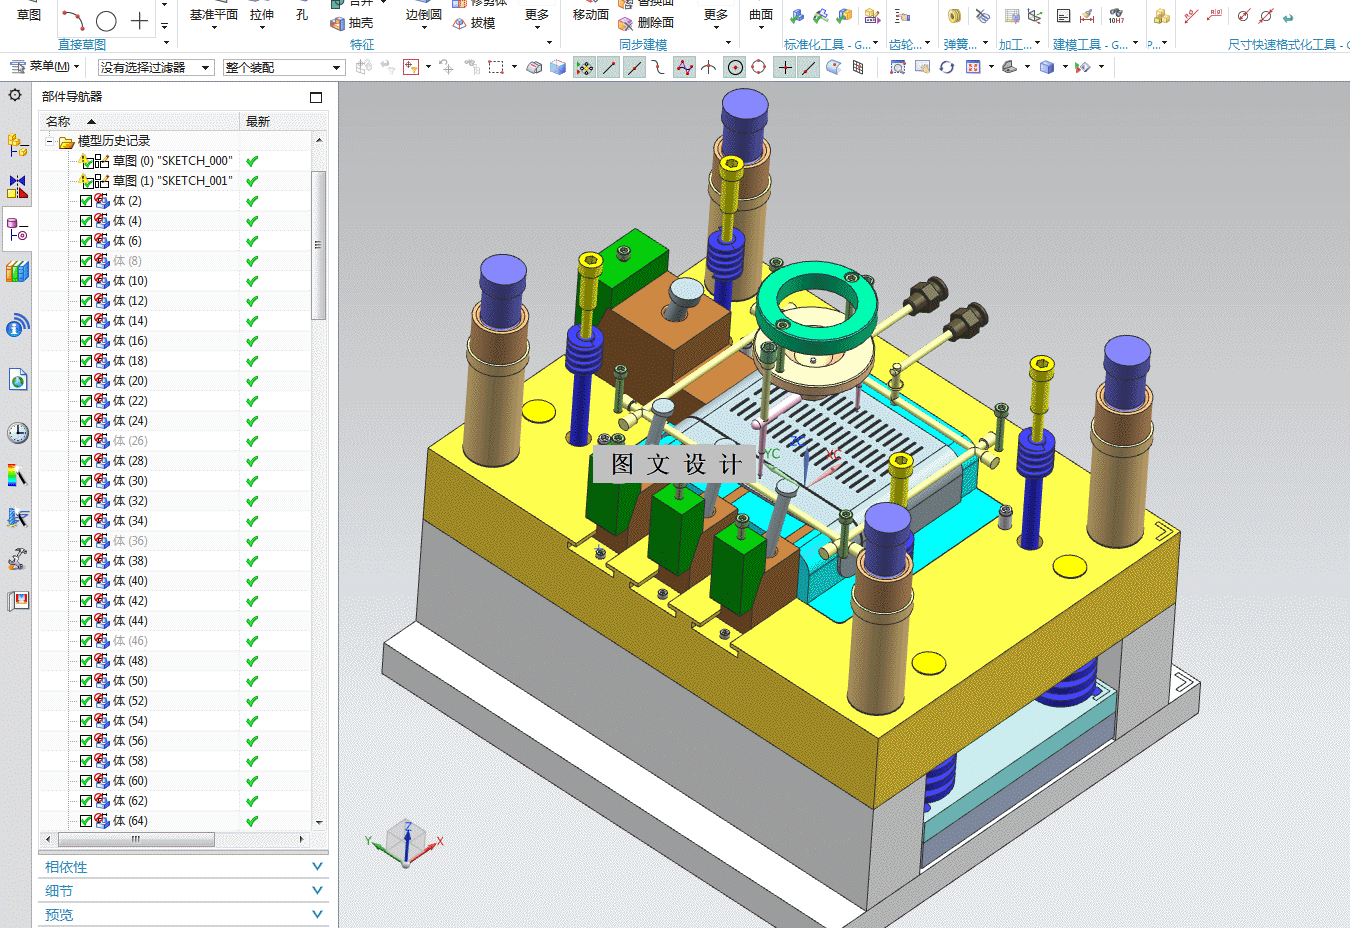Toggle the checkbox for 体 (32)
Image resolution: width=1350 pixels, height=928 pixels.
[85, 501]
